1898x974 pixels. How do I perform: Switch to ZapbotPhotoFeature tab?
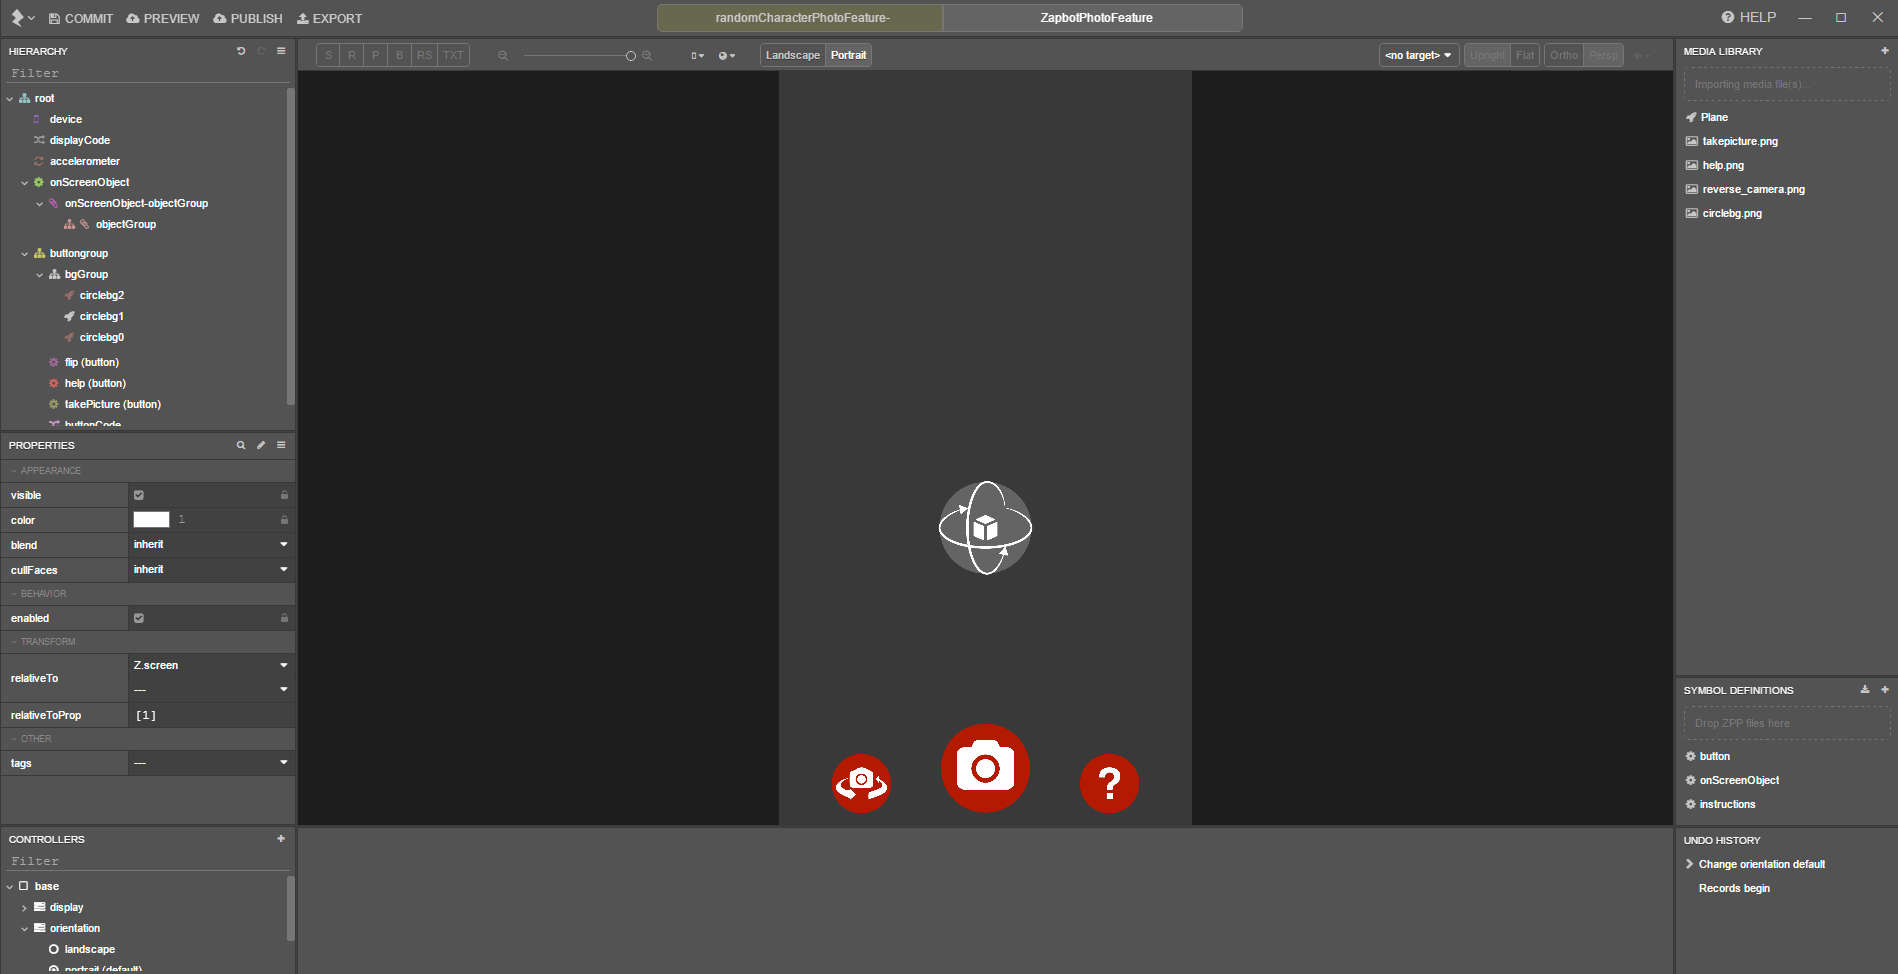[1094, 18]
